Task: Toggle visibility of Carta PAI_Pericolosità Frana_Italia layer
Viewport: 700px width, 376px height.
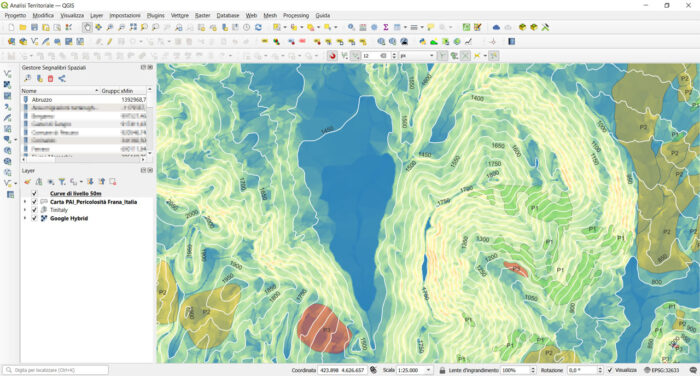Action: coord(34,202)
